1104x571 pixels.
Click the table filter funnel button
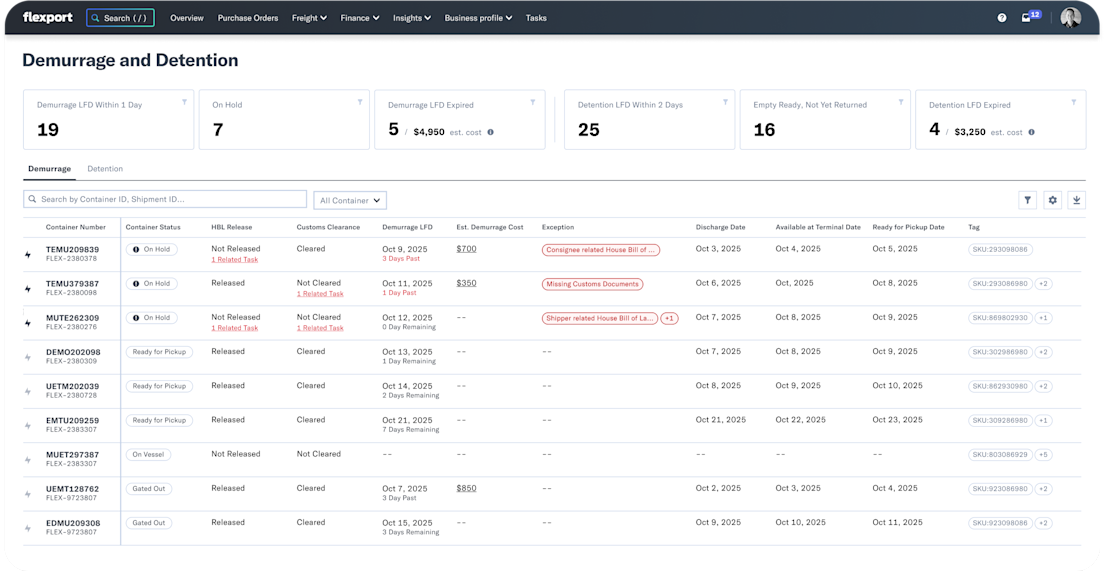click(1028, 201)
